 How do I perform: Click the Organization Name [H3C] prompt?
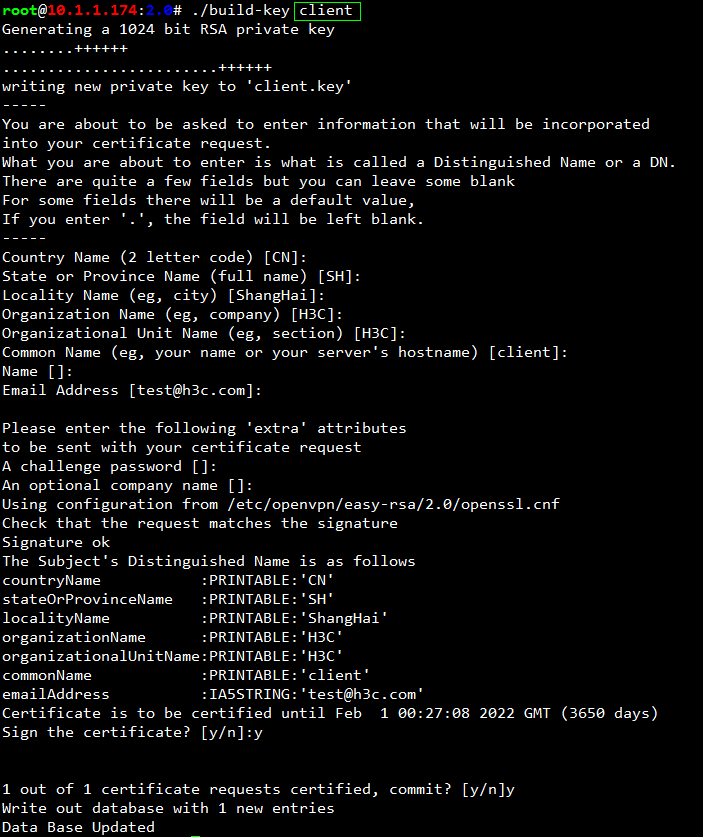172,314
